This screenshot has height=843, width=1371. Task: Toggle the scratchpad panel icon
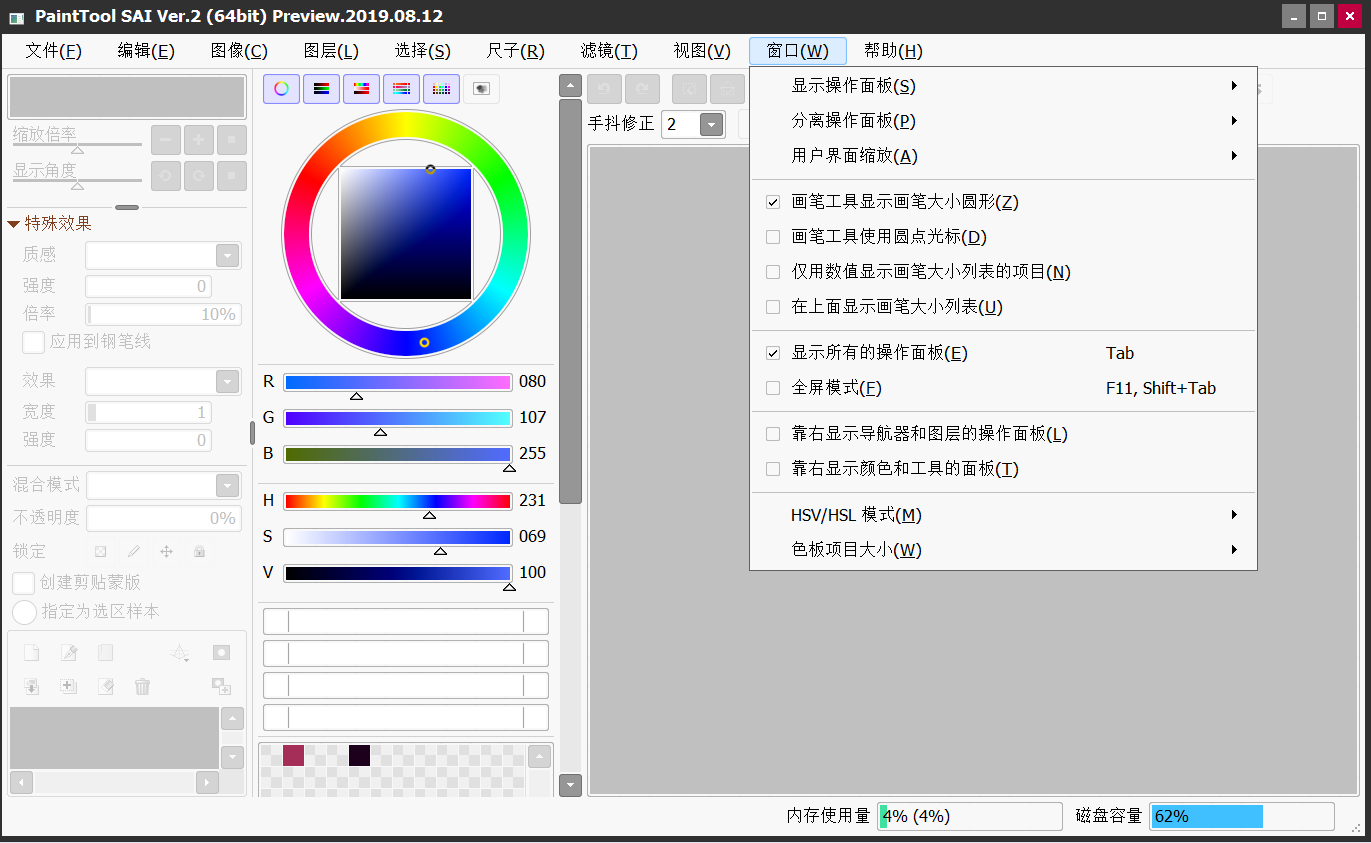(x=481, y=89)
